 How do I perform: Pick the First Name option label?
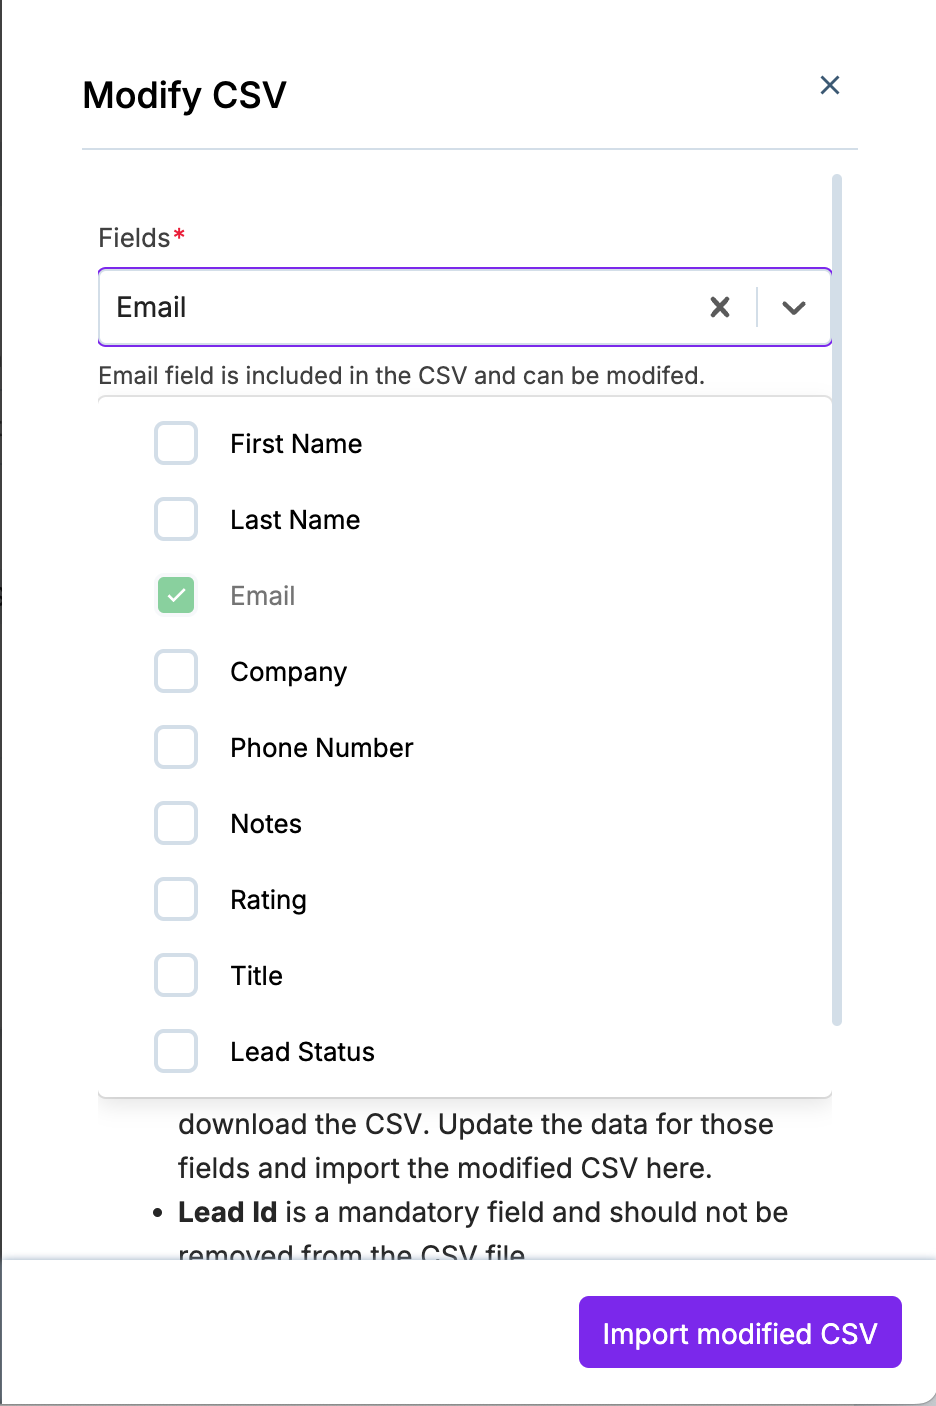pyautogui.click(x=296, y=444)
